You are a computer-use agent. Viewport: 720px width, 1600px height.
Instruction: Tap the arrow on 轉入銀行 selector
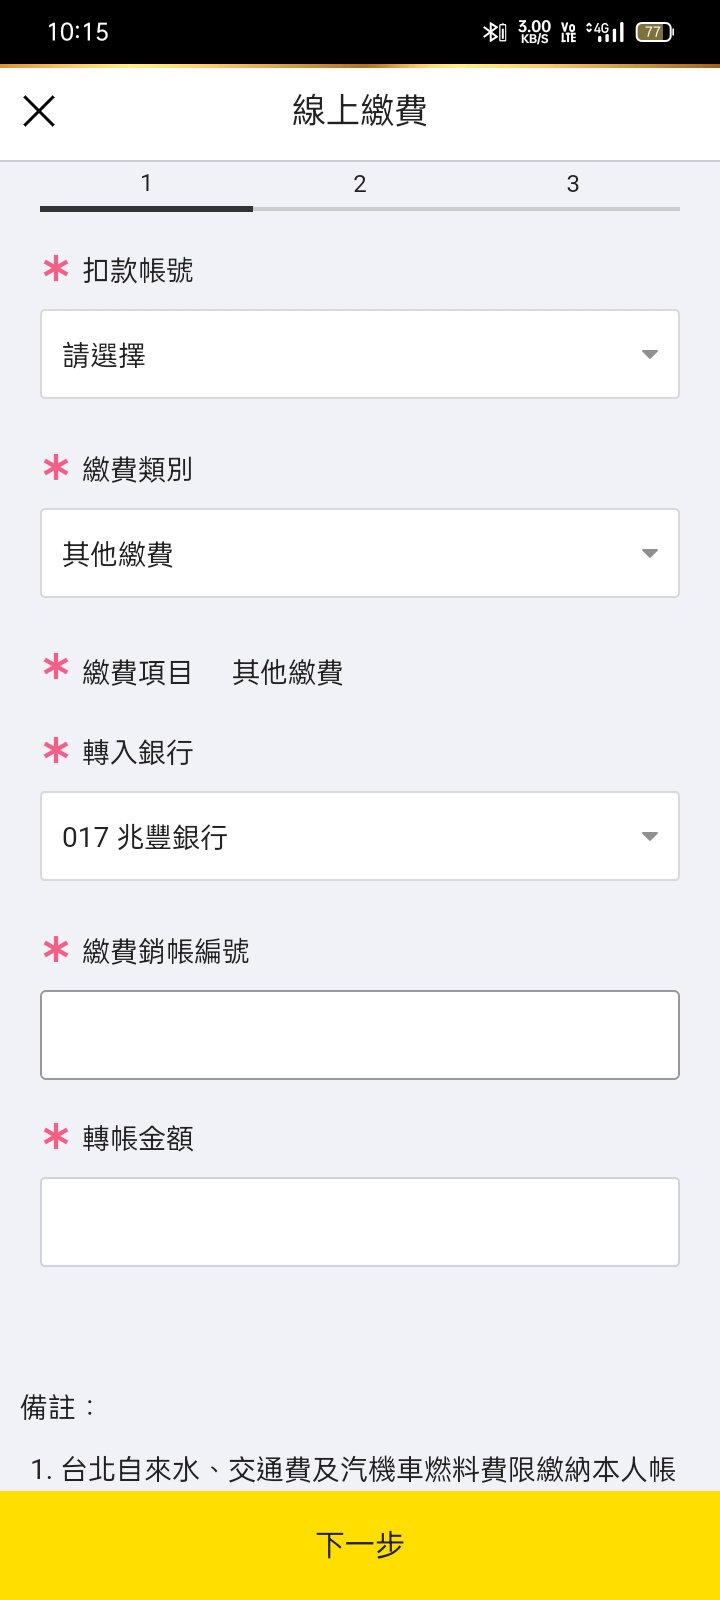tap(650, 836)
